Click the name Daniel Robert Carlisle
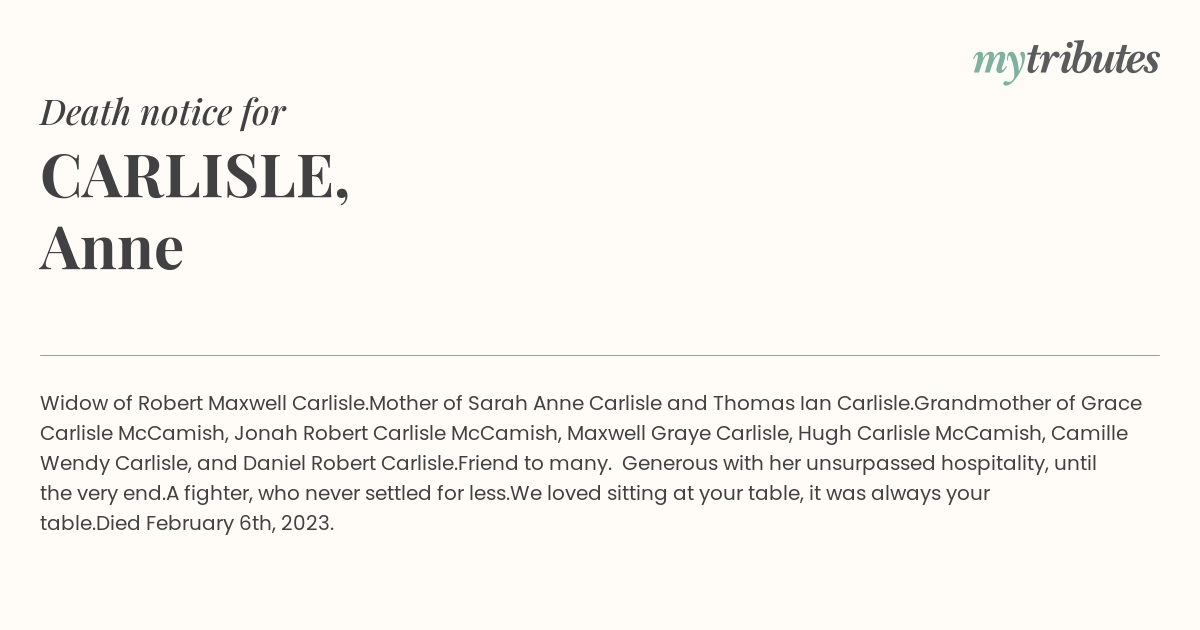The height and width of the screenshot is (630, 1200). (x=349, y=463)
